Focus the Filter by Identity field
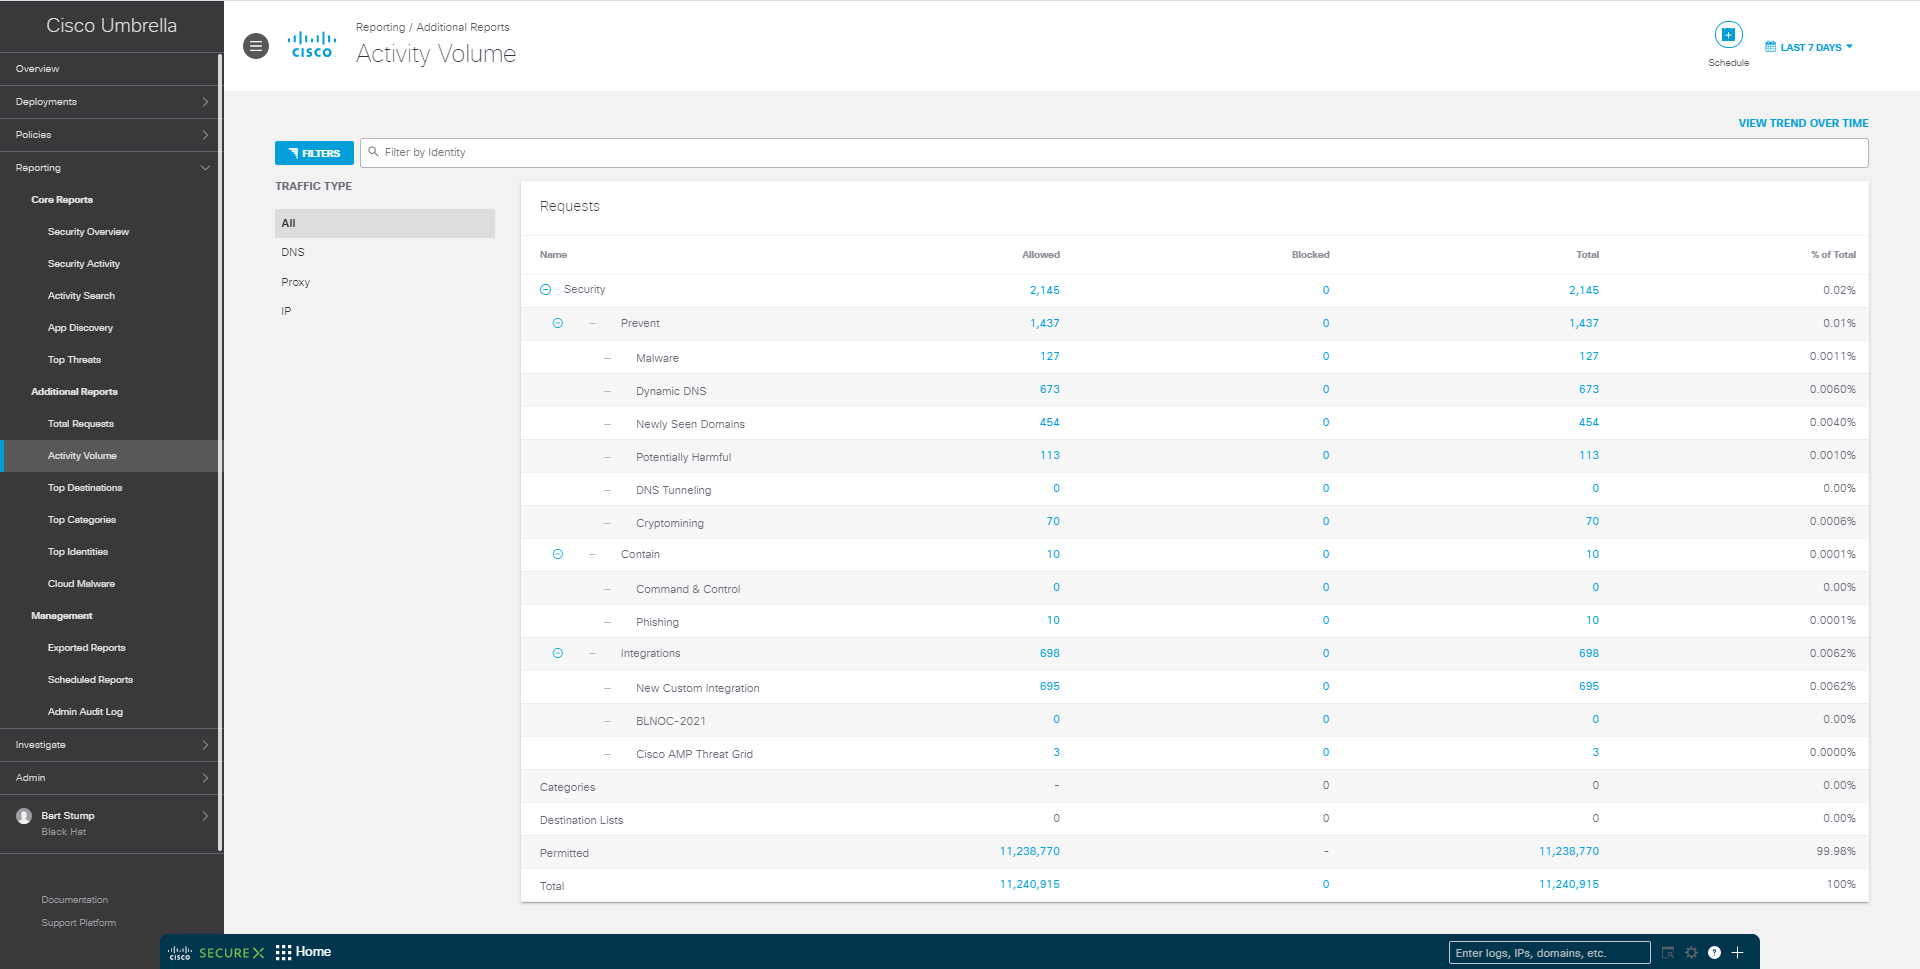The width and height of the screenshot is (1920, 969). pos(1114,153)
